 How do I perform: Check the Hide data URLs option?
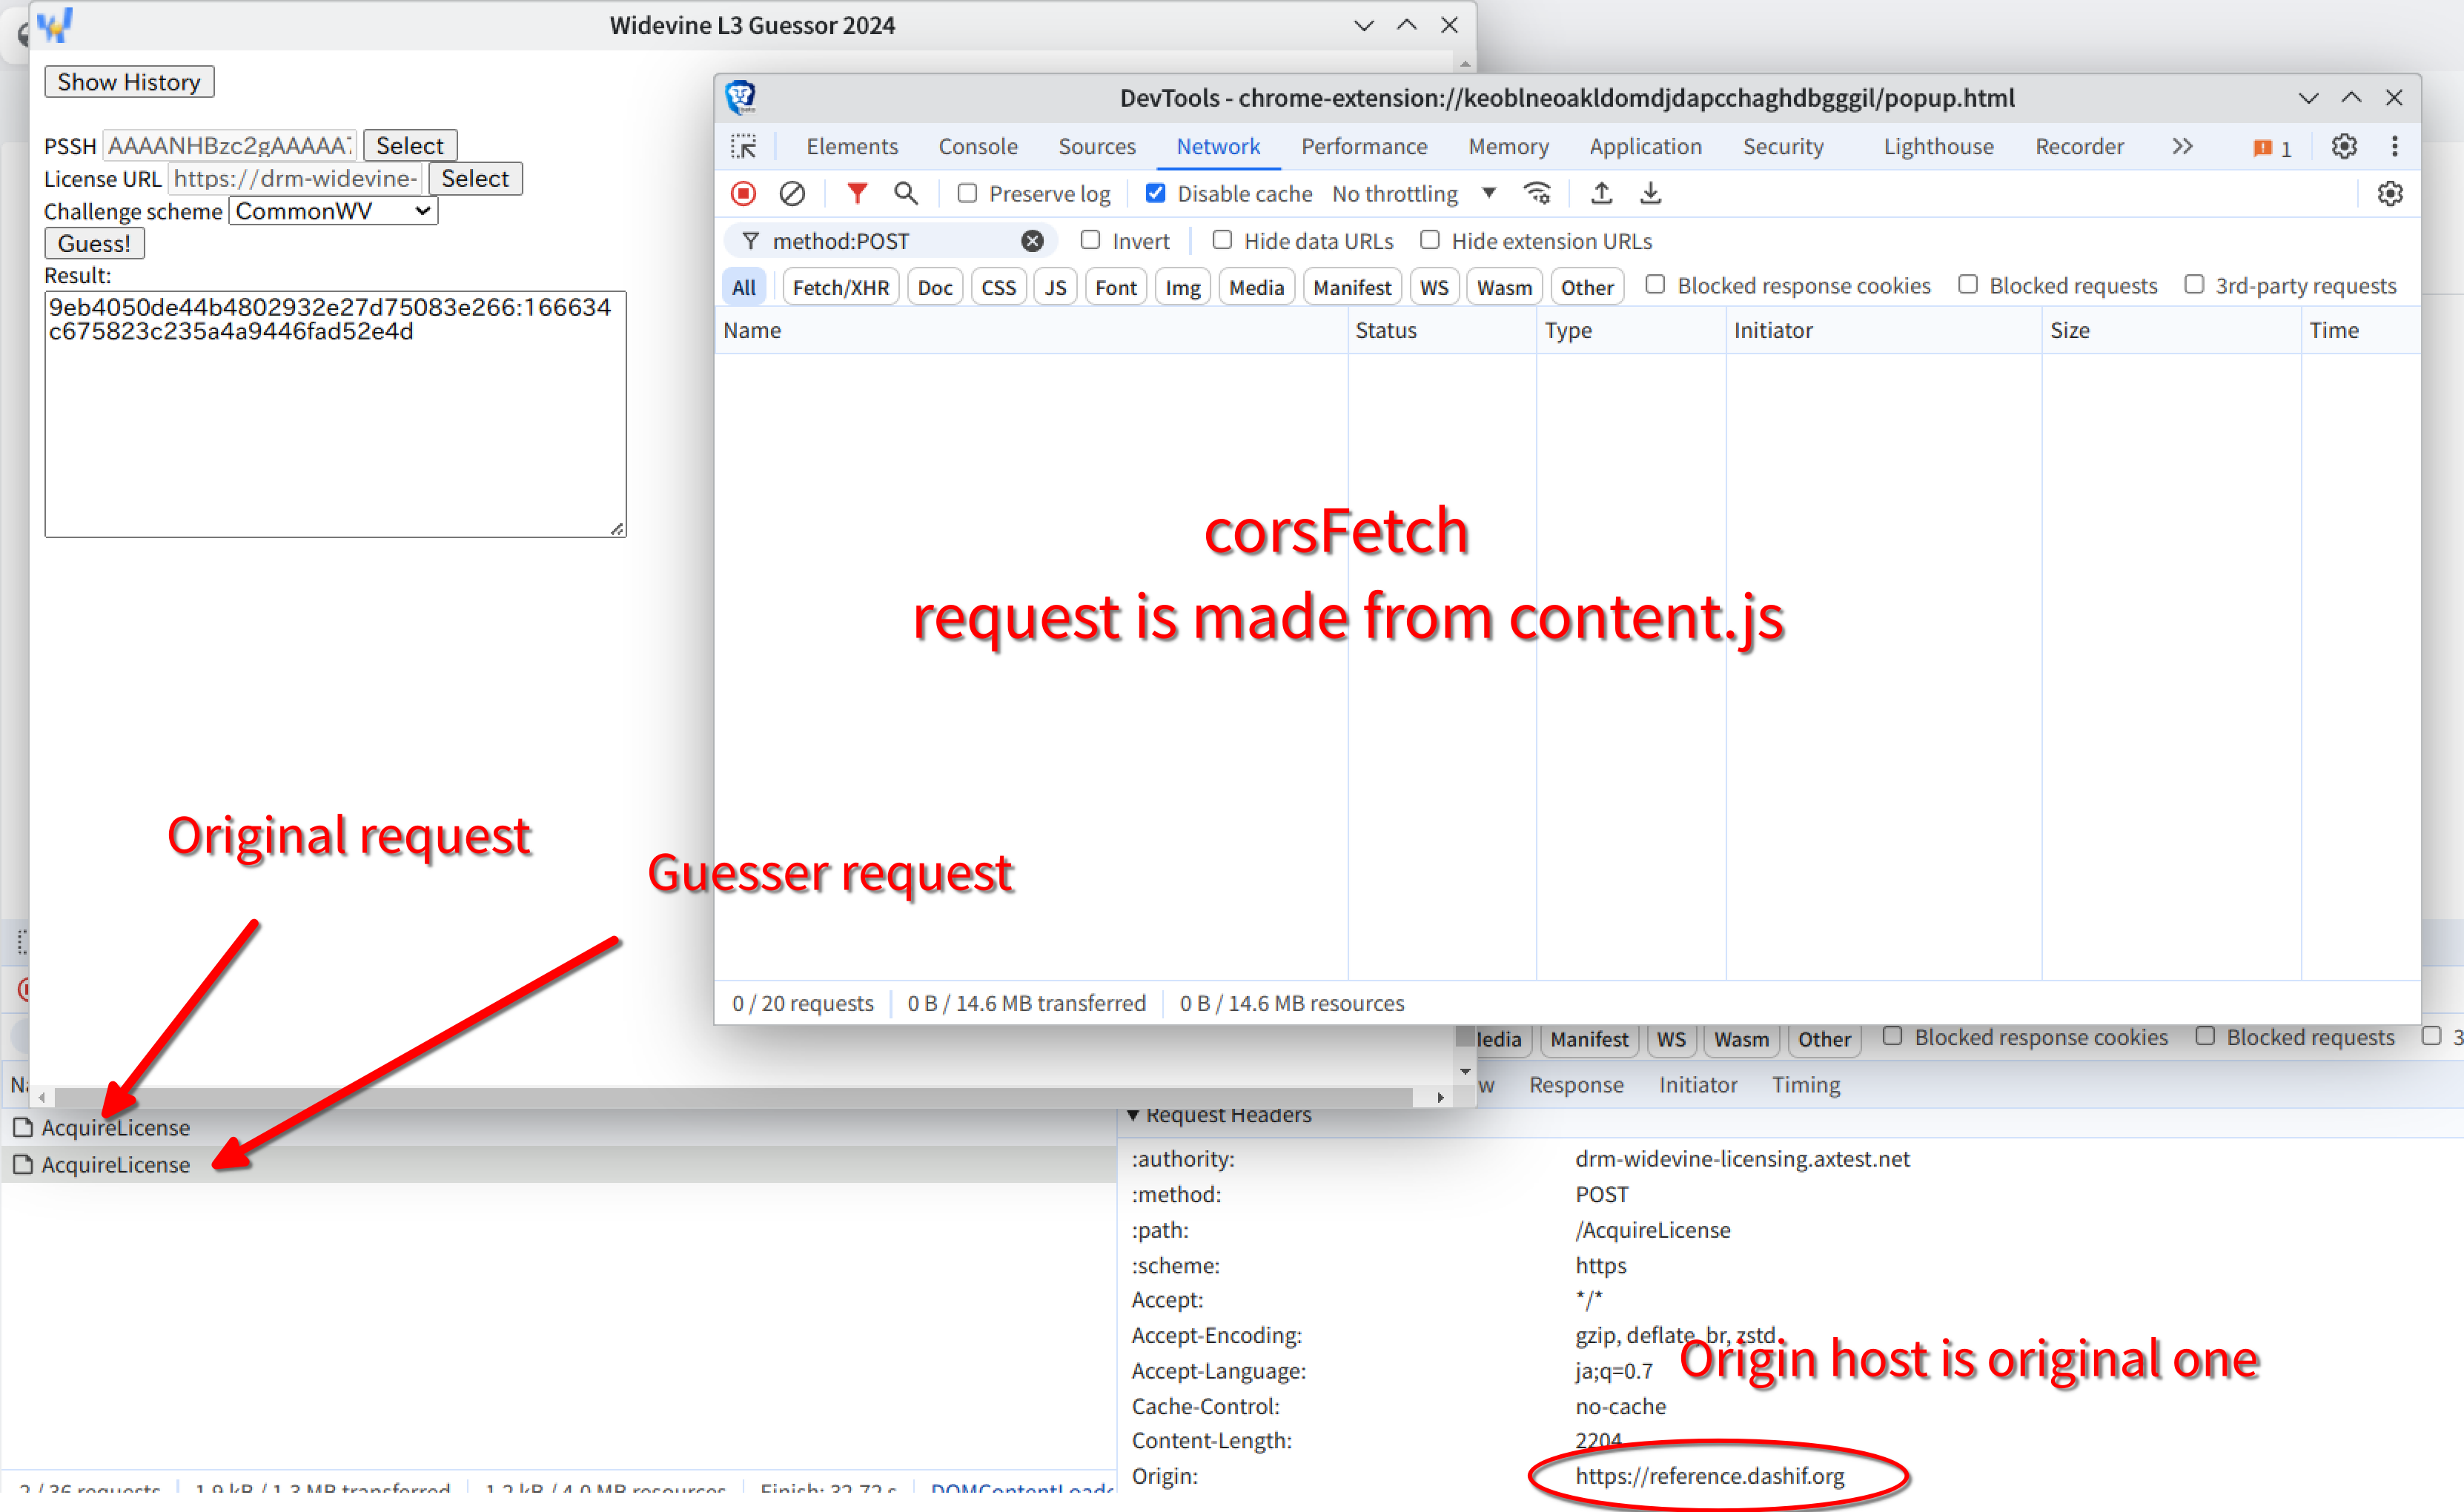click(1222, 241)
